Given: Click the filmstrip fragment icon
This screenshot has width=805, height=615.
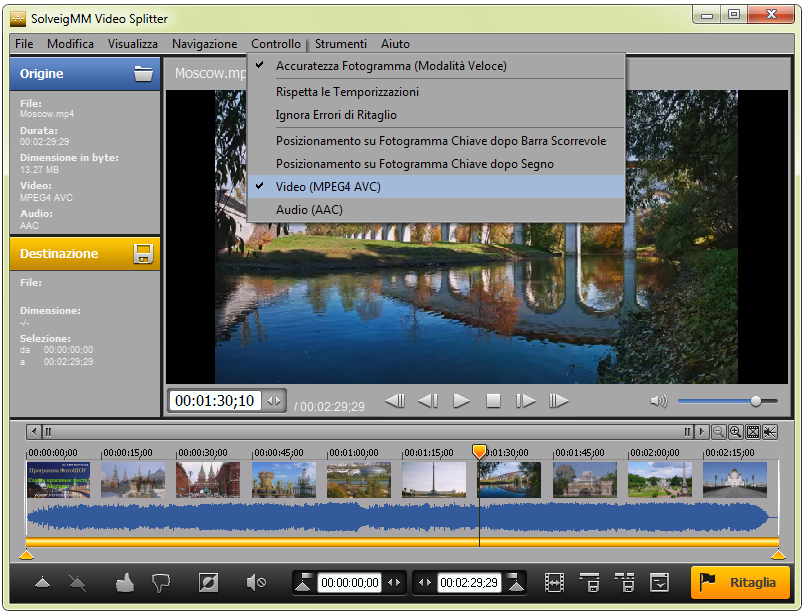Looking at the screenshot, I should [x=554, y=583].
